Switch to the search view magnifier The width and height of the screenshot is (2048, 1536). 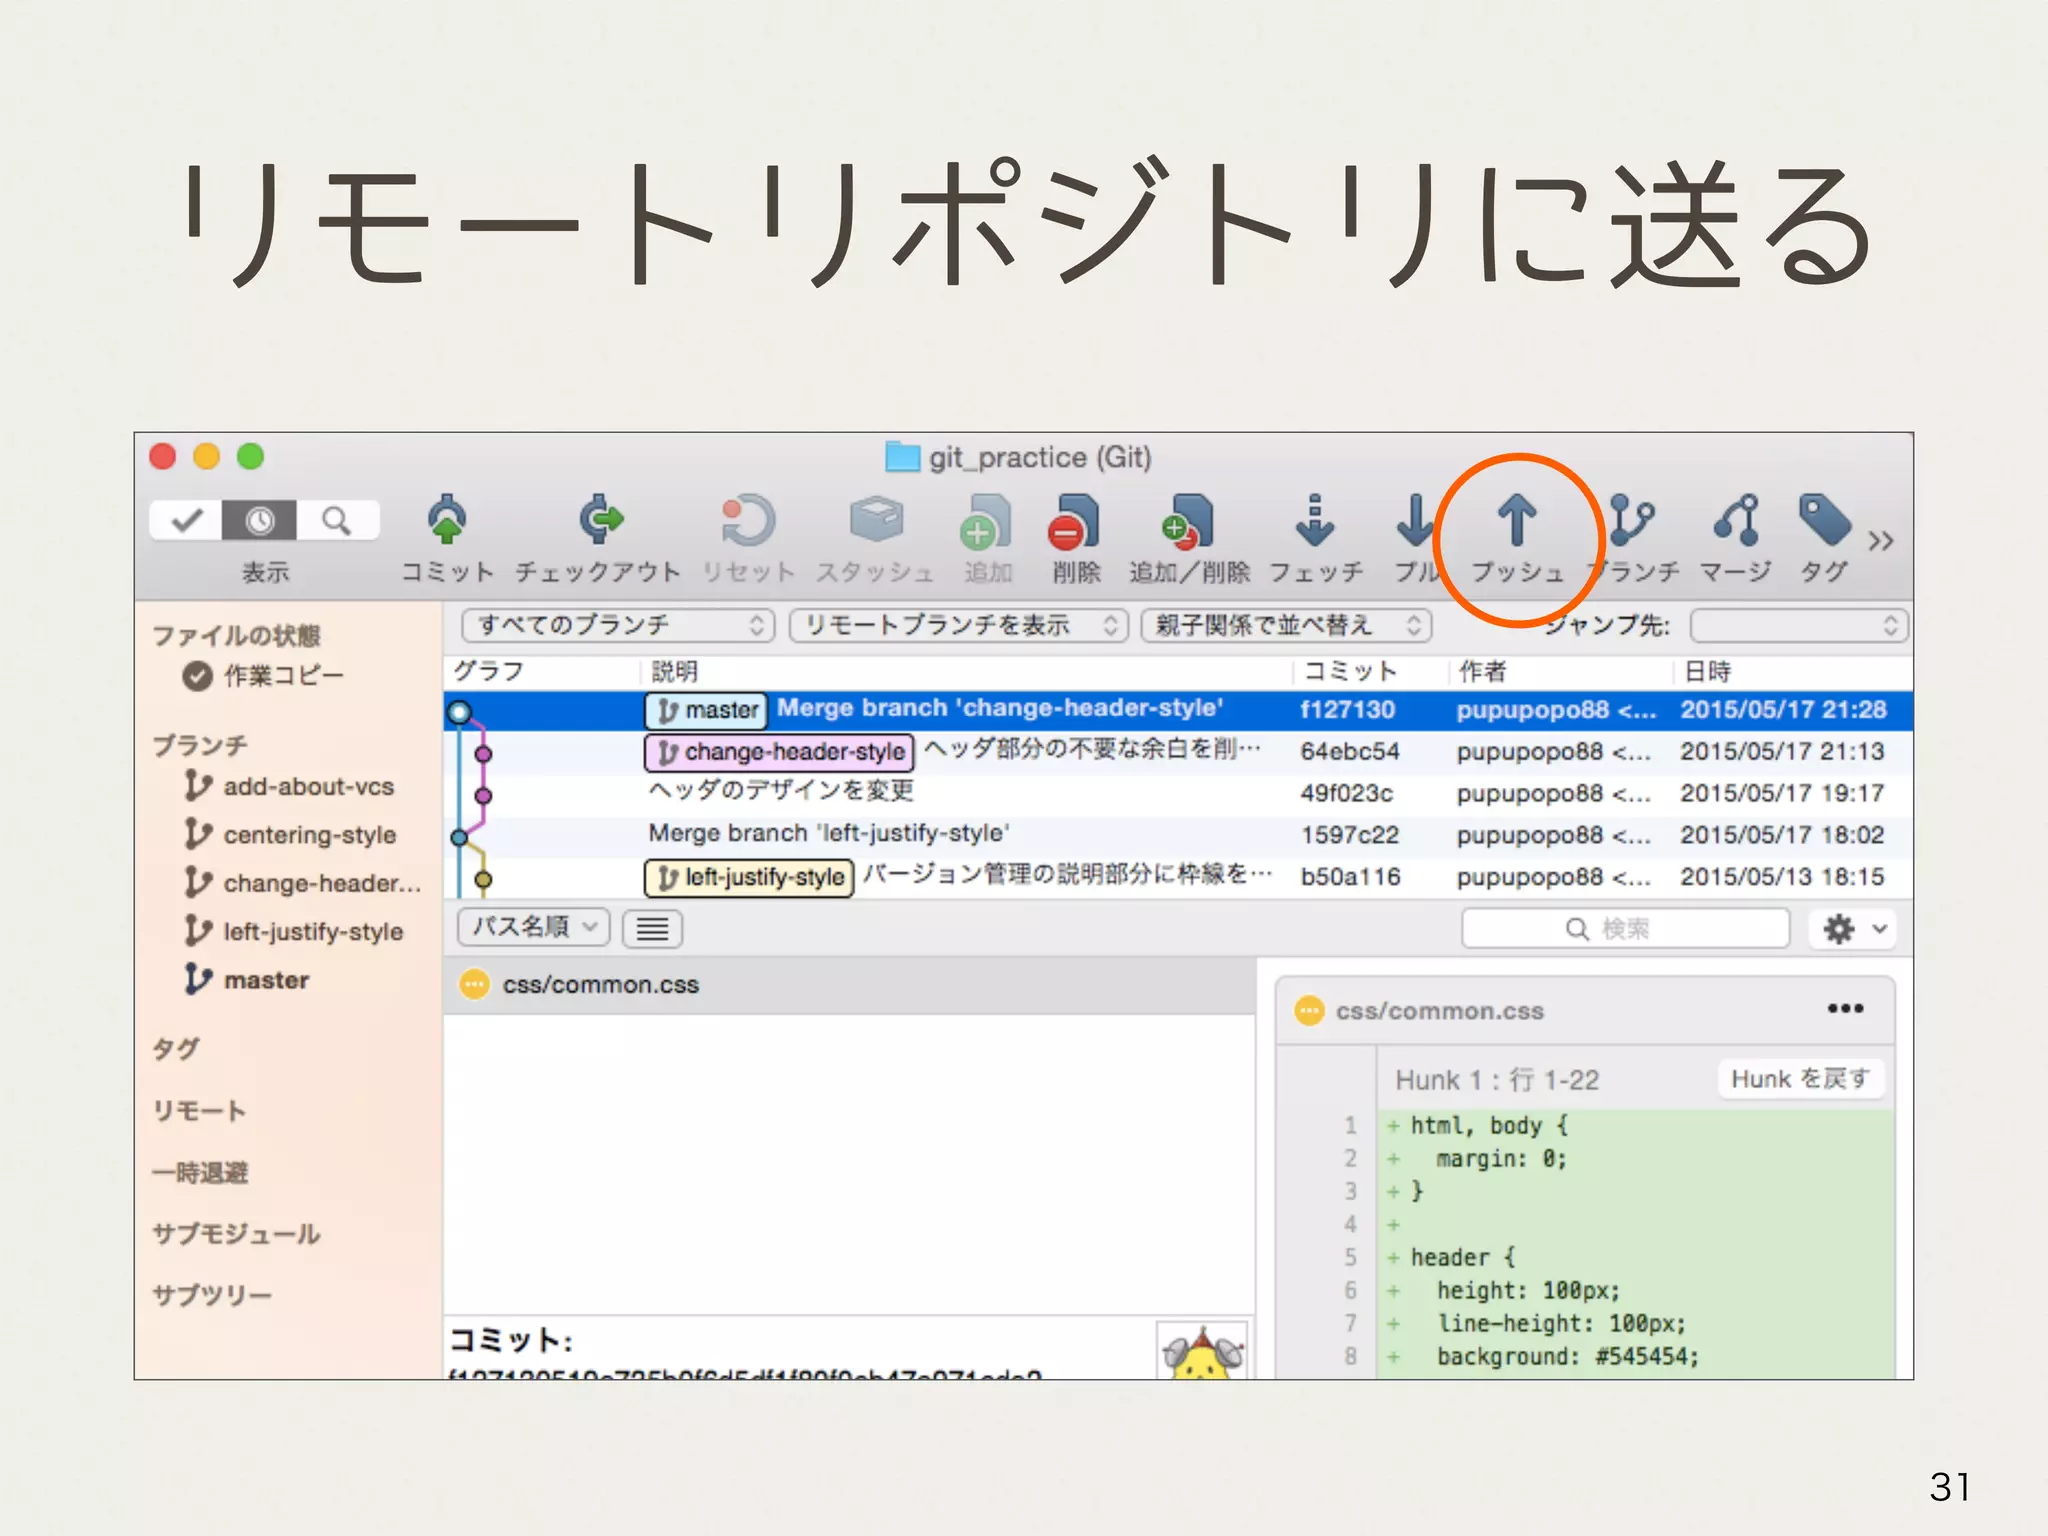pyautogui.click(x=337, y=520)
